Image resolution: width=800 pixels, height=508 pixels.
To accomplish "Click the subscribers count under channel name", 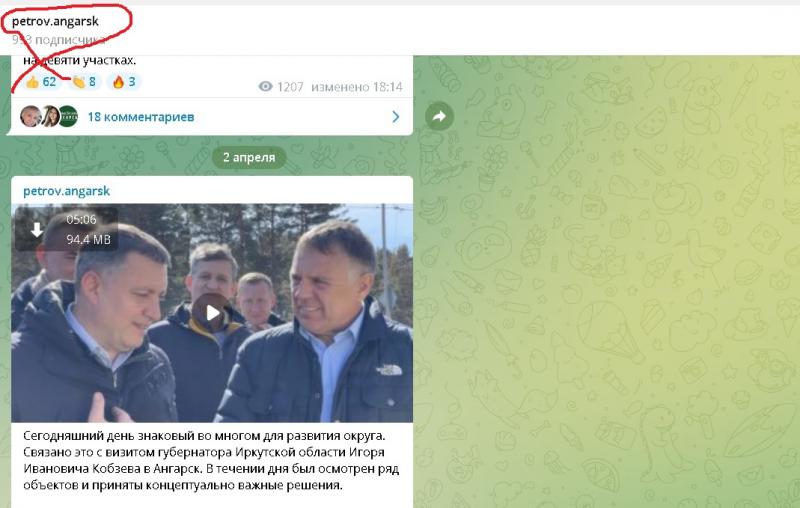I will (x=59, y=40).
